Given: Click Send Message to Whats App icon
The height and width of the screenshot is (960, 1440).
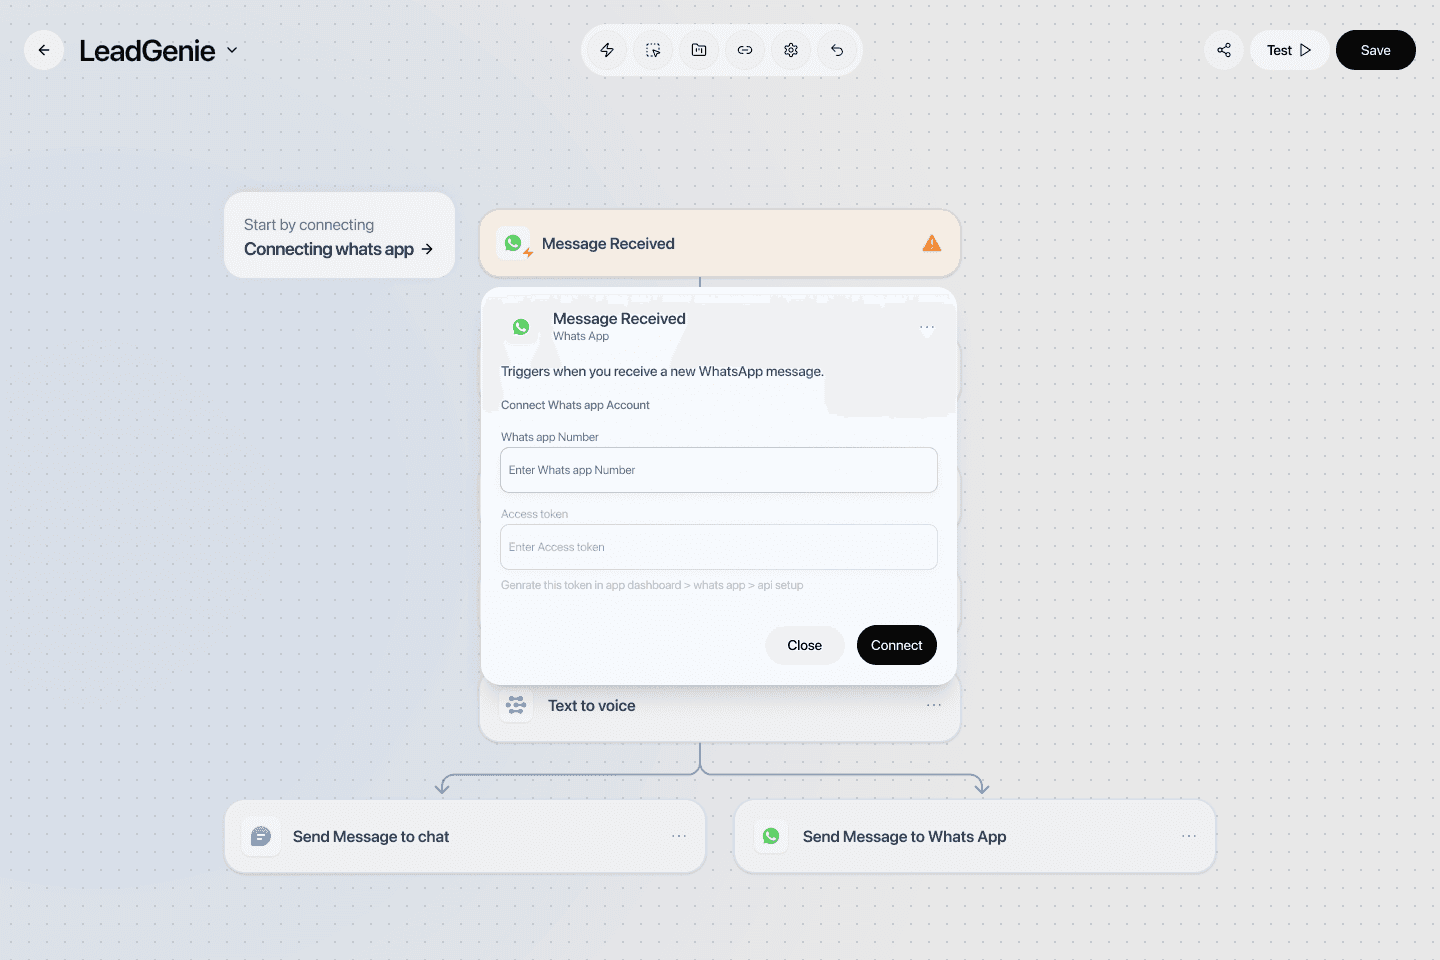Looking at the screenshot, I should click(771, 836).
